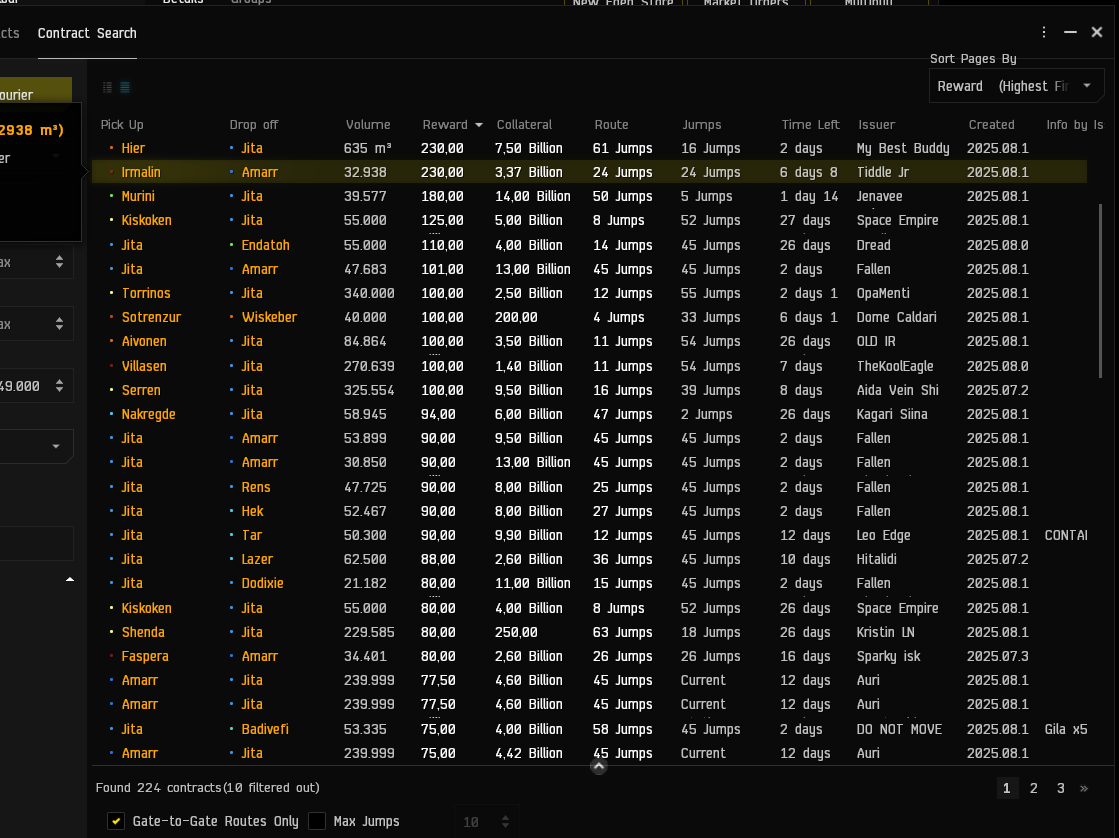Enable the Max Jumps checkbox
This screenshot has width=1119, height=838.
[x=317, y=821]
